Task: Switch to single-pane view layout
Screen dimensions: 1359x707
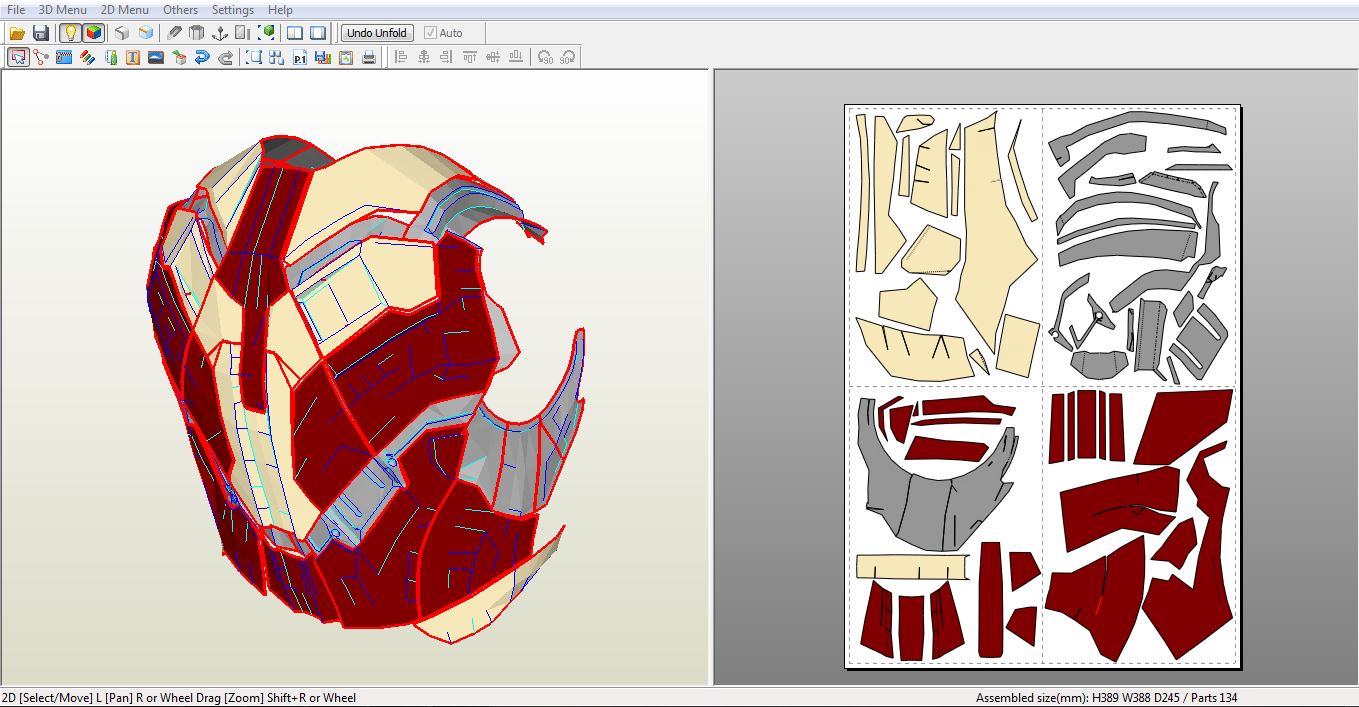Action: point(318,33)
